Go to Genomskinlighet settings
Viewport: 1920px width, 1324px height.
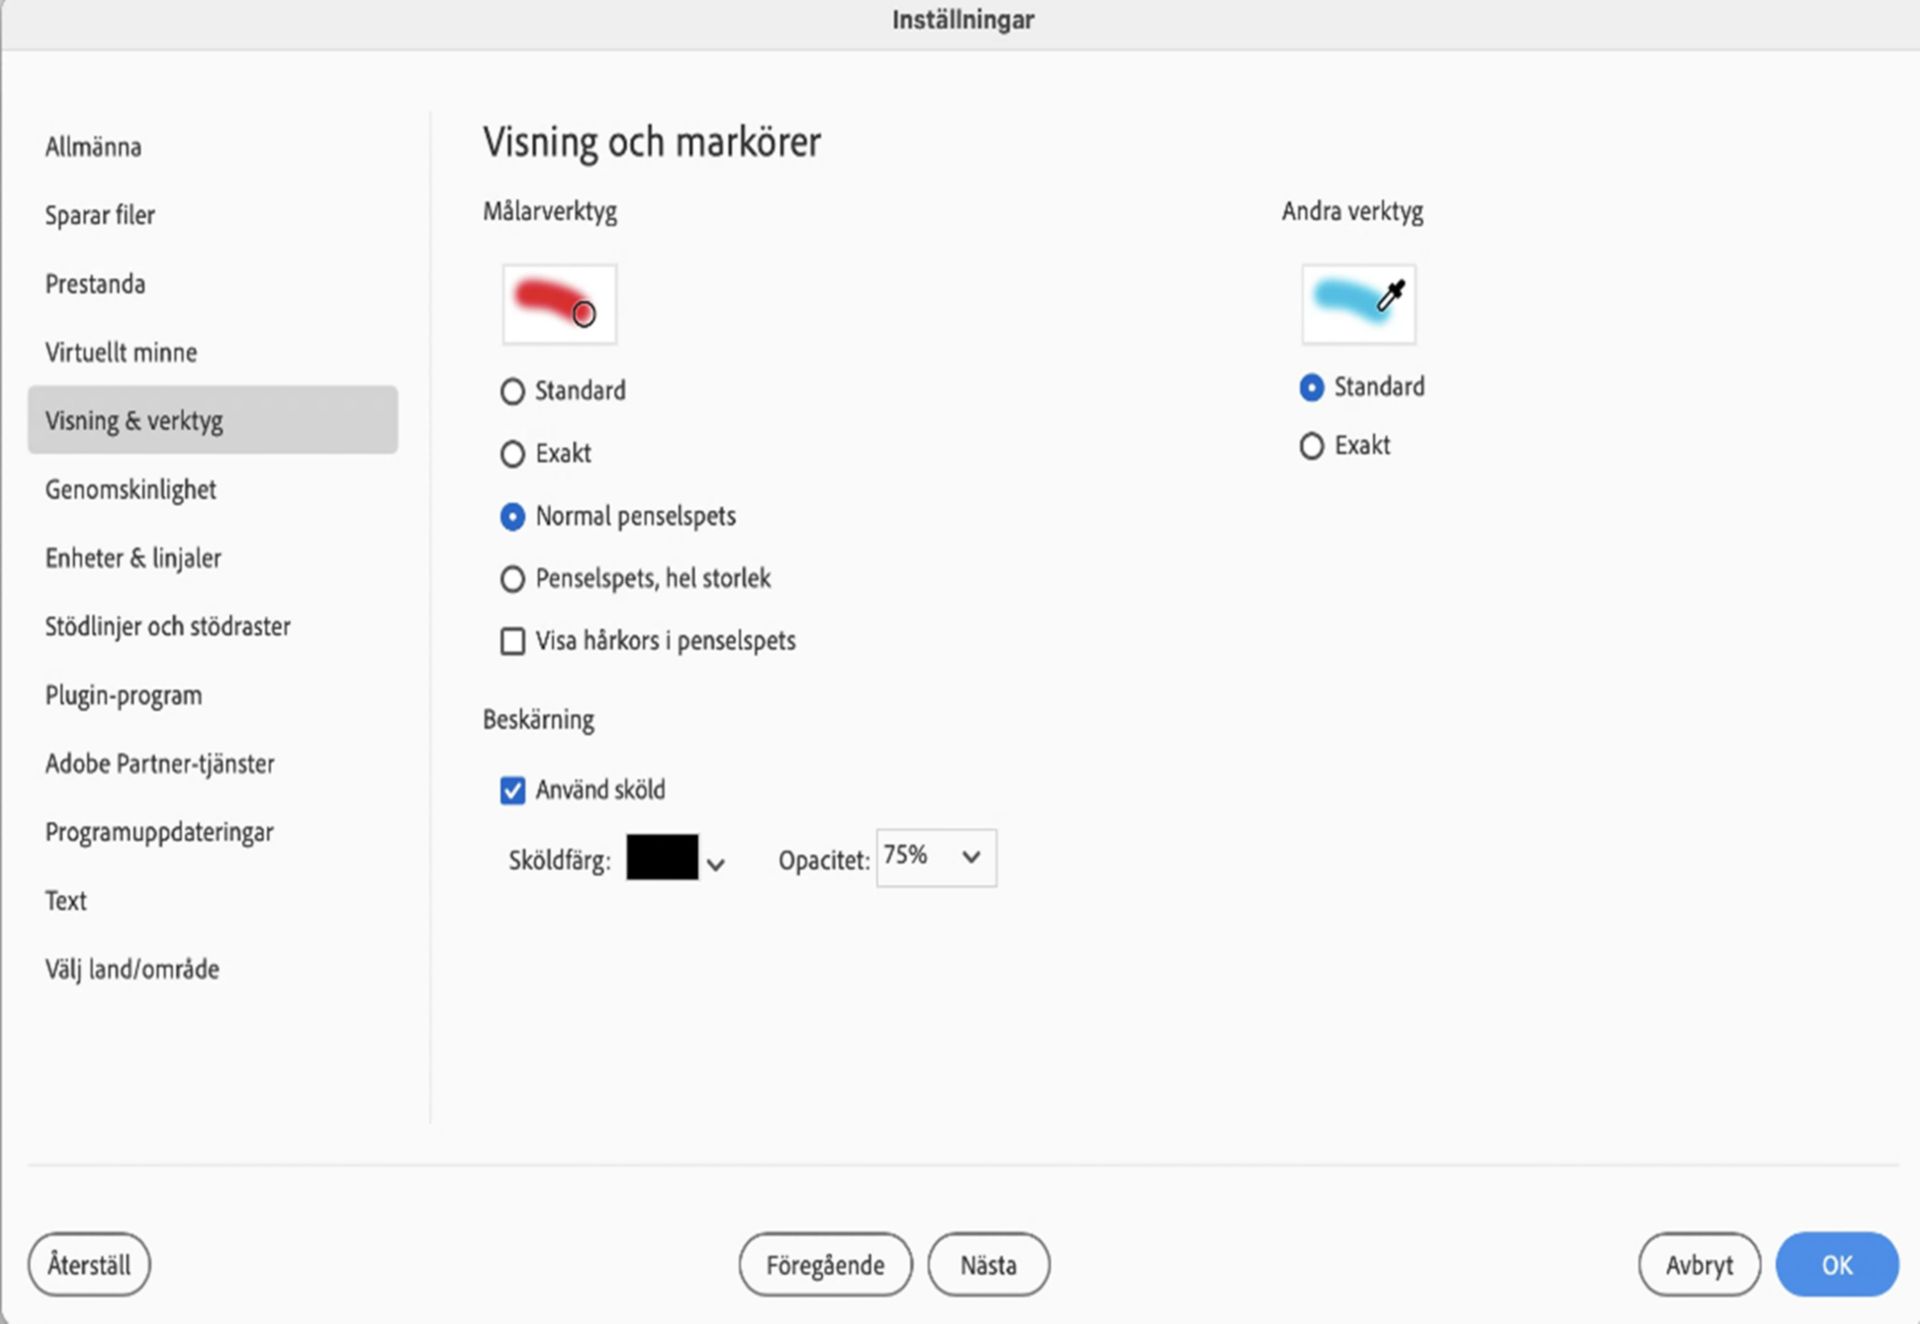pyautogui.click(x=130, y=490)
